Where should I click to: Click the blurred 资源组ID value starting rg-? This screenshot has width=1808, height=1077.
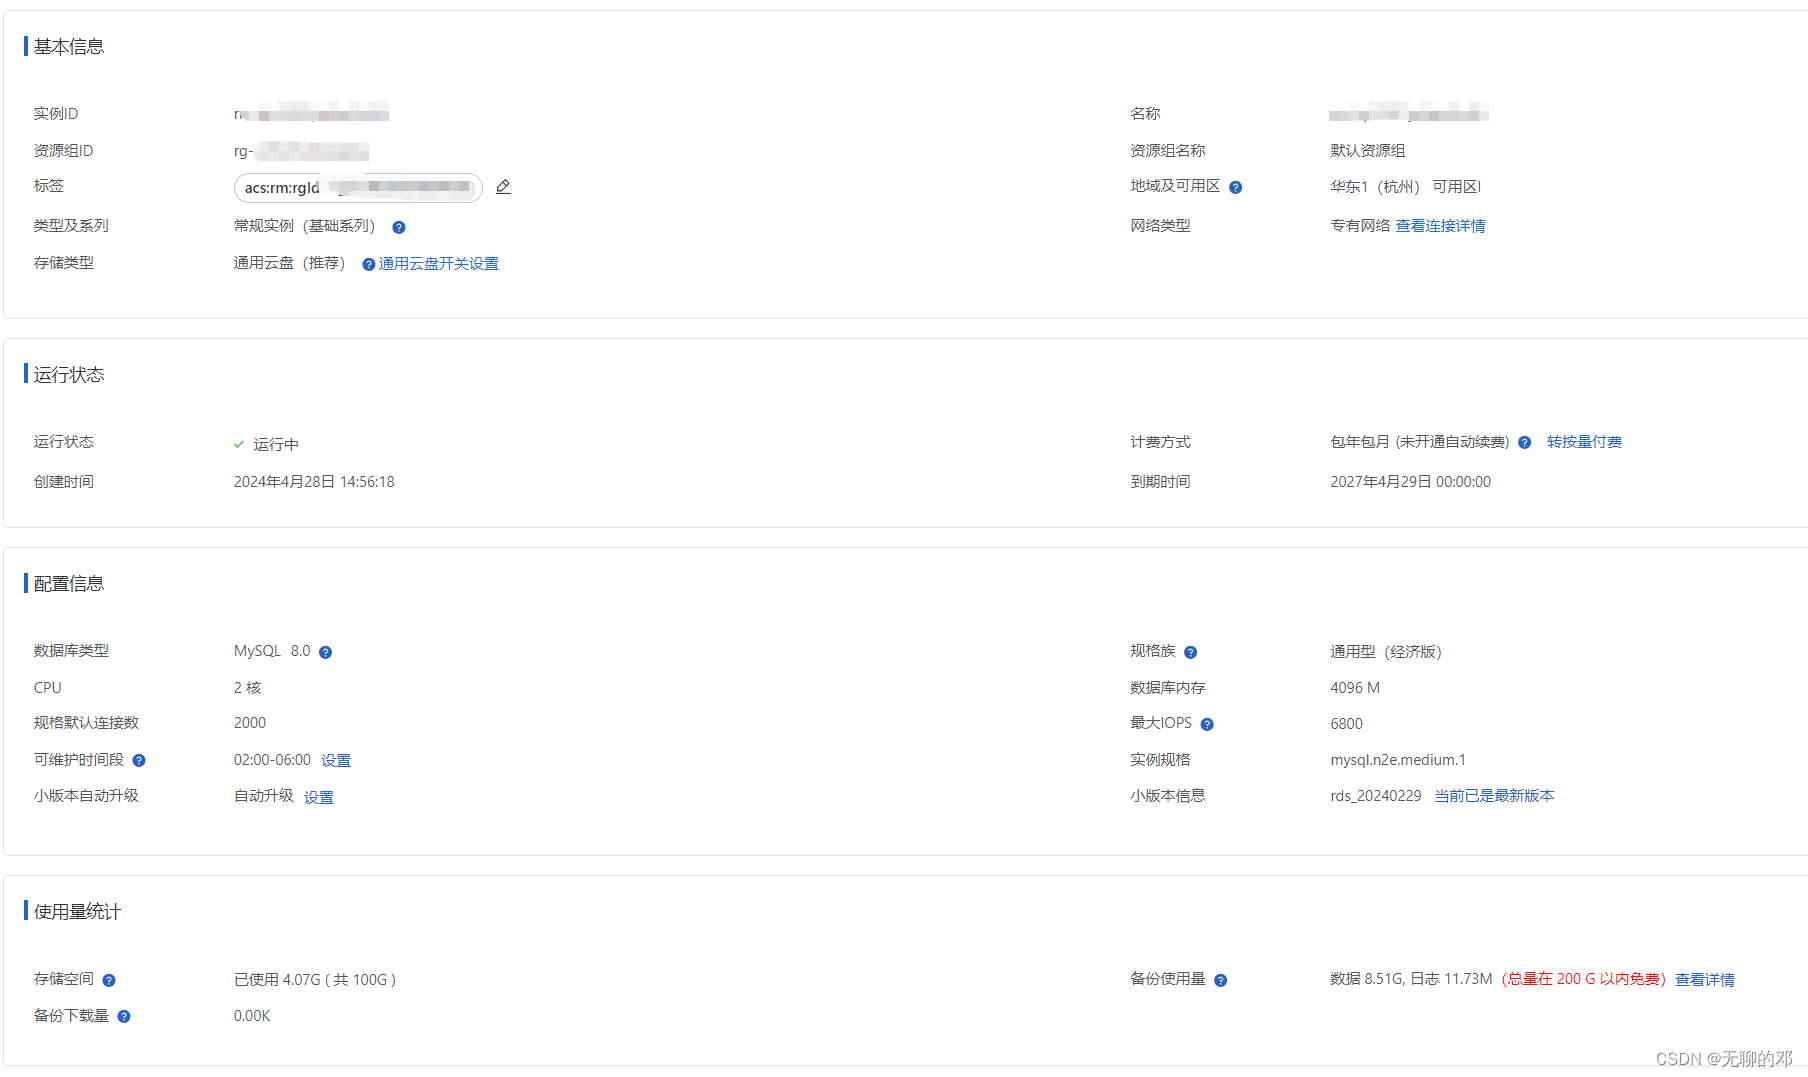click(301, 151)
